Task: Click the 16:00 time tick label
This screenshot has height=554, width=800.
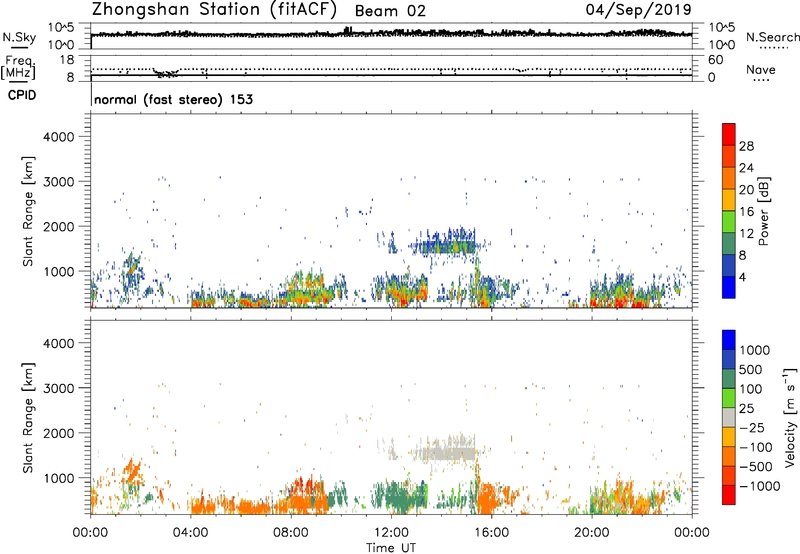Action: tap(491, 533)
